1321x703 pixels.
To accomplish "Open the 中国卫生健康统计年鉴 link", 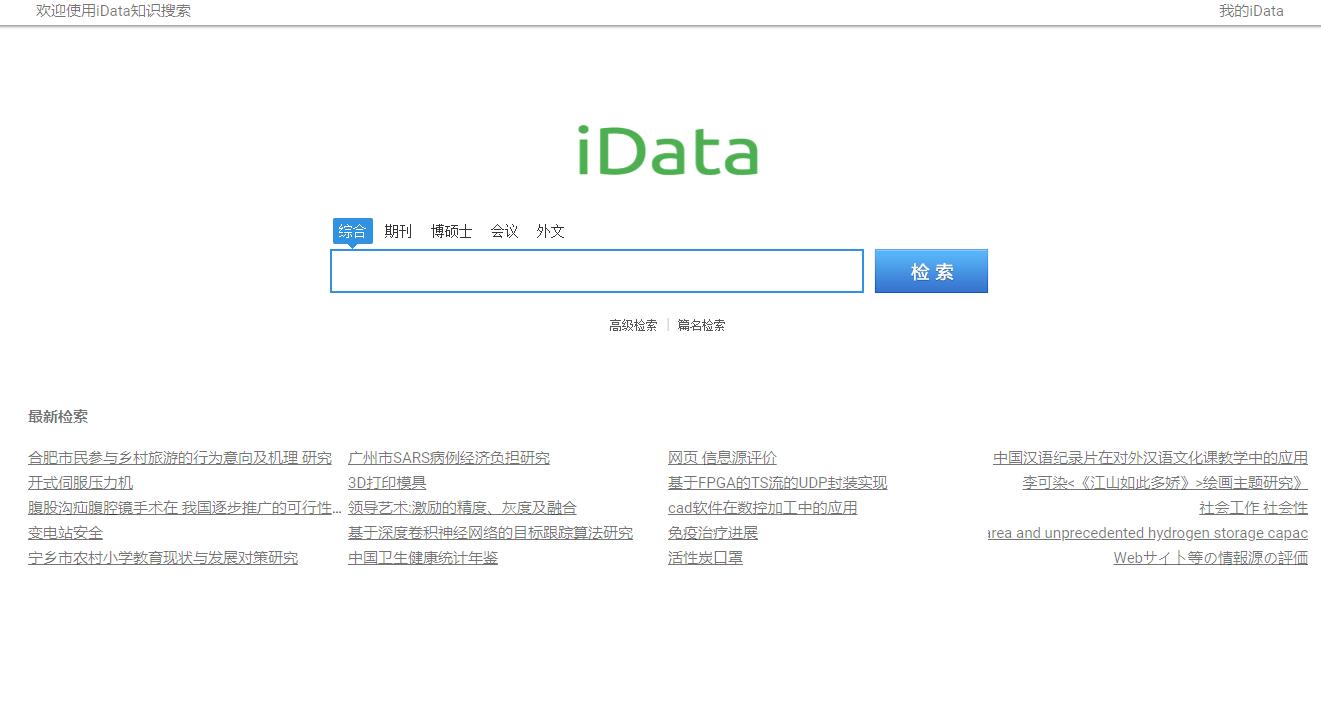I will 422,557.
